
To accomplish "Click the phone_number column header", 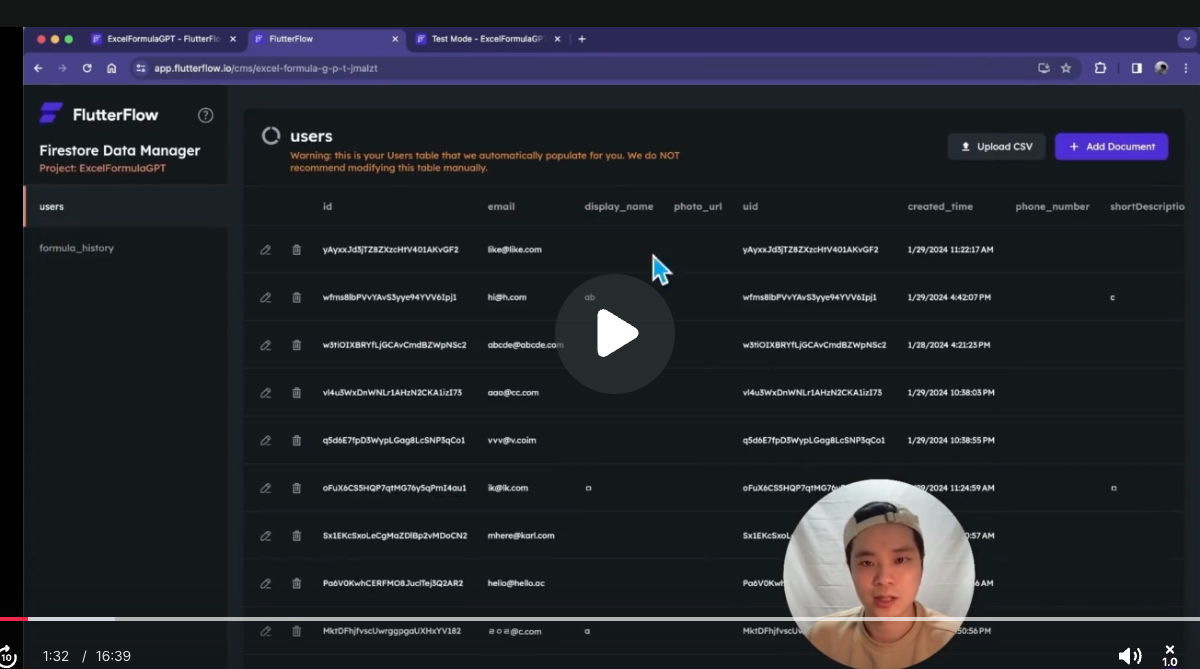I will (1052, 206).
